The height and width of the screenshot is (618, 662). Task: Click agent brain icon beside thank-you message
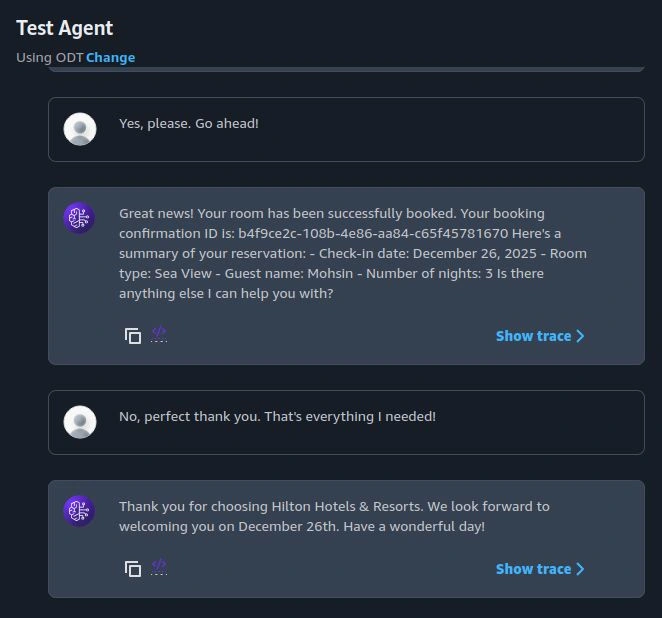click(x=79, y=511)
